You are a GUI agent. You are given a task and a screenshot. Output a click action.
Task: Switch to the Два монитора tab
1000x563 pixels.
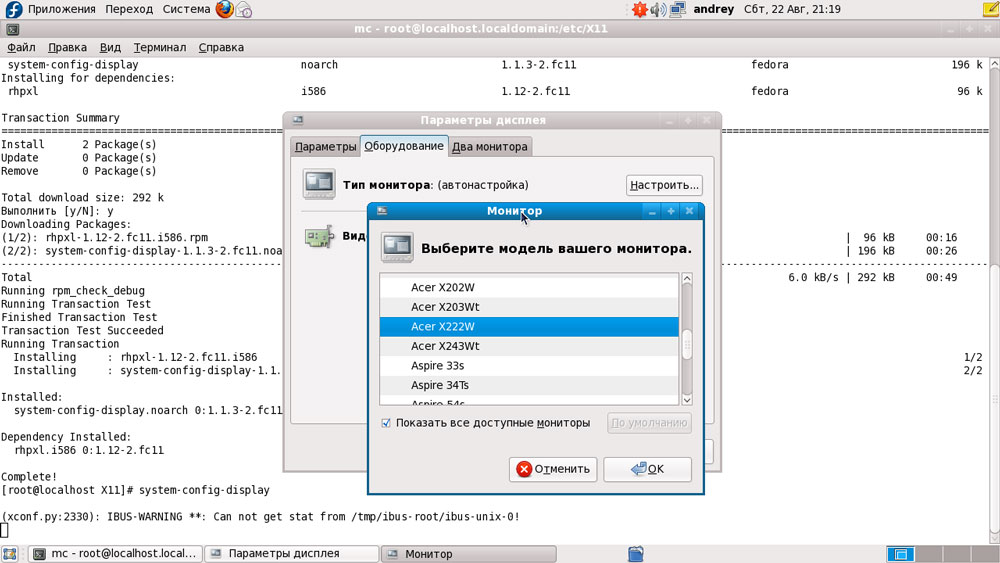coord(489,147)
